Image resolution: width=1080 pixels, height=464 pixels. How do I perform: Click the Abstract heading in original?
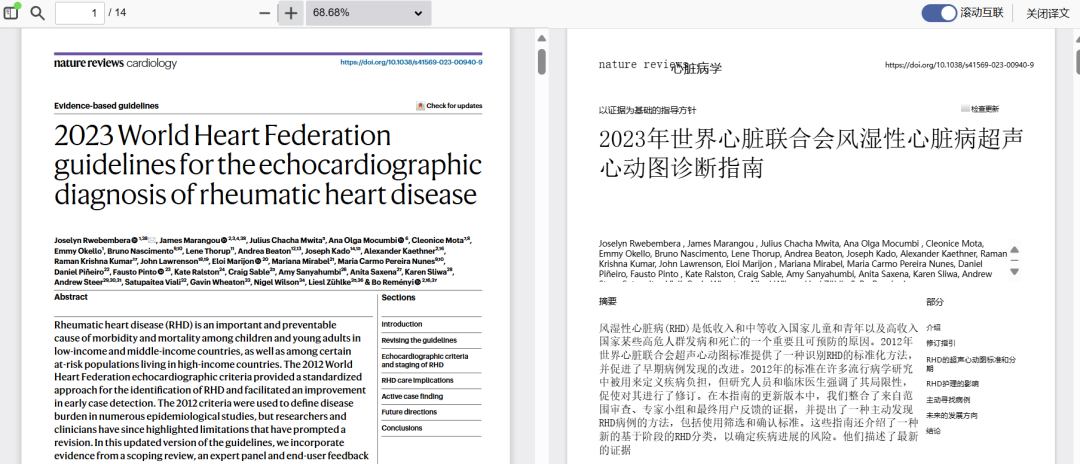71,297
